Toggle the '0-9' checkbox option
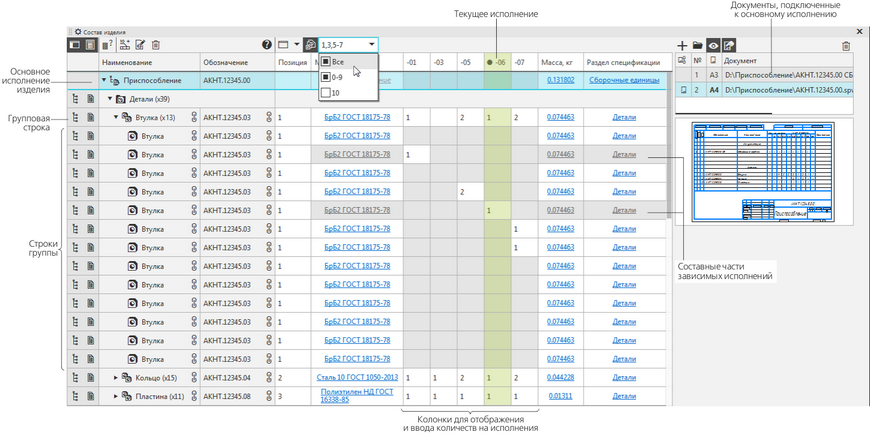Image resolution: width=870 pixels, height=434 pixels. (x=326, y=77)
